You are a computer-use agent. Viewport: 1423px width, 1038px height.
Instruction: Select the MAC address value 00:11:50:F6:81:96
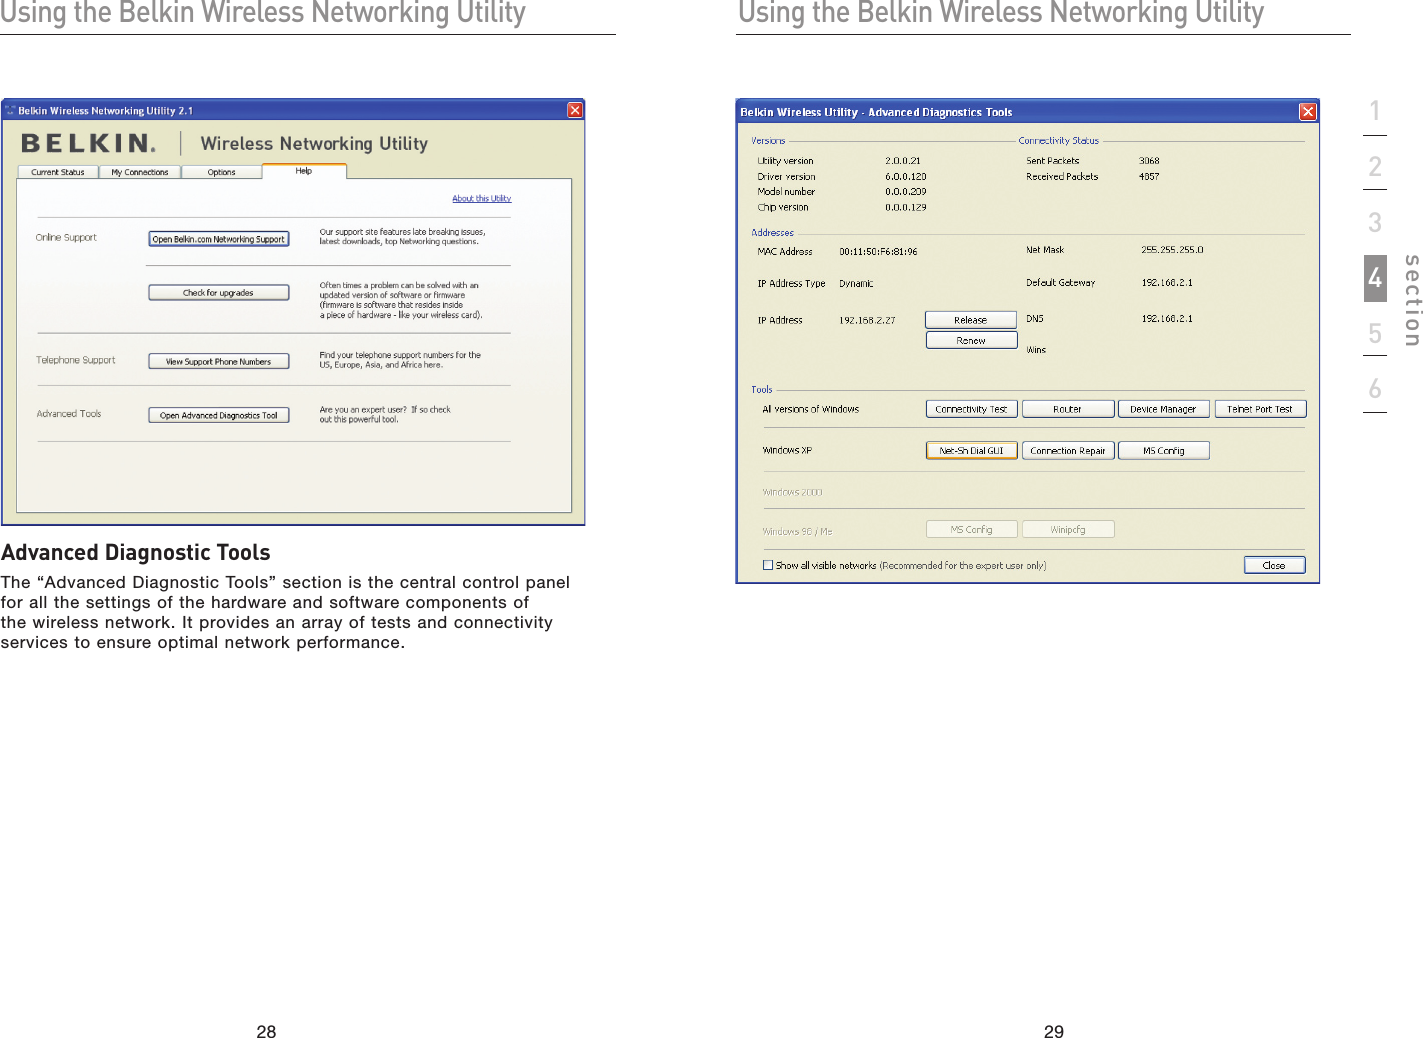878,251
